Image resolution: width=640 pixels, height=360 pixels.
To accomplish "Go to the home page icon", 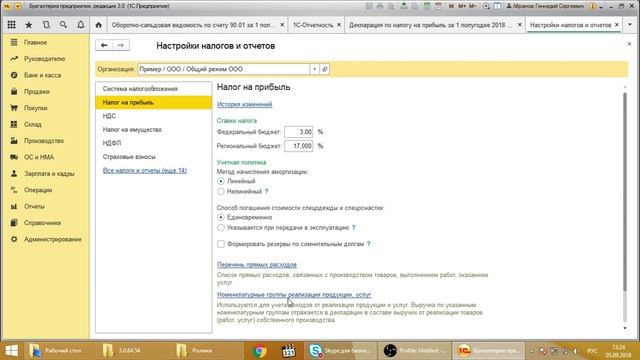I will tap(98, 25).
